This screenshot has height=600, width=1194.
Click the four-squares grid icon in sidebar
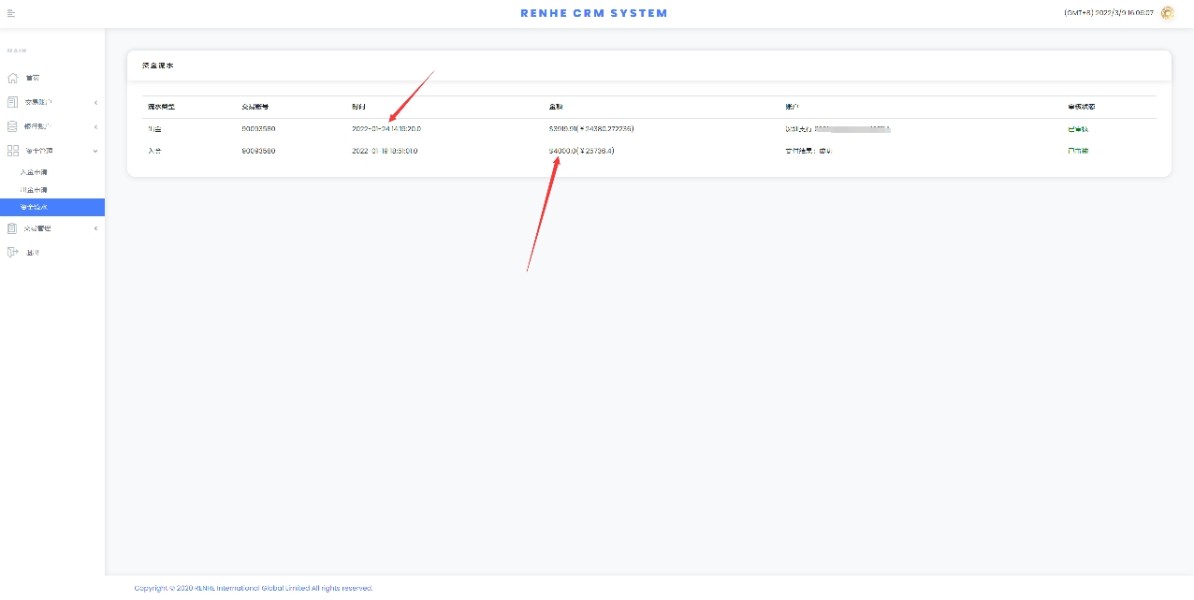click(13, 151)
